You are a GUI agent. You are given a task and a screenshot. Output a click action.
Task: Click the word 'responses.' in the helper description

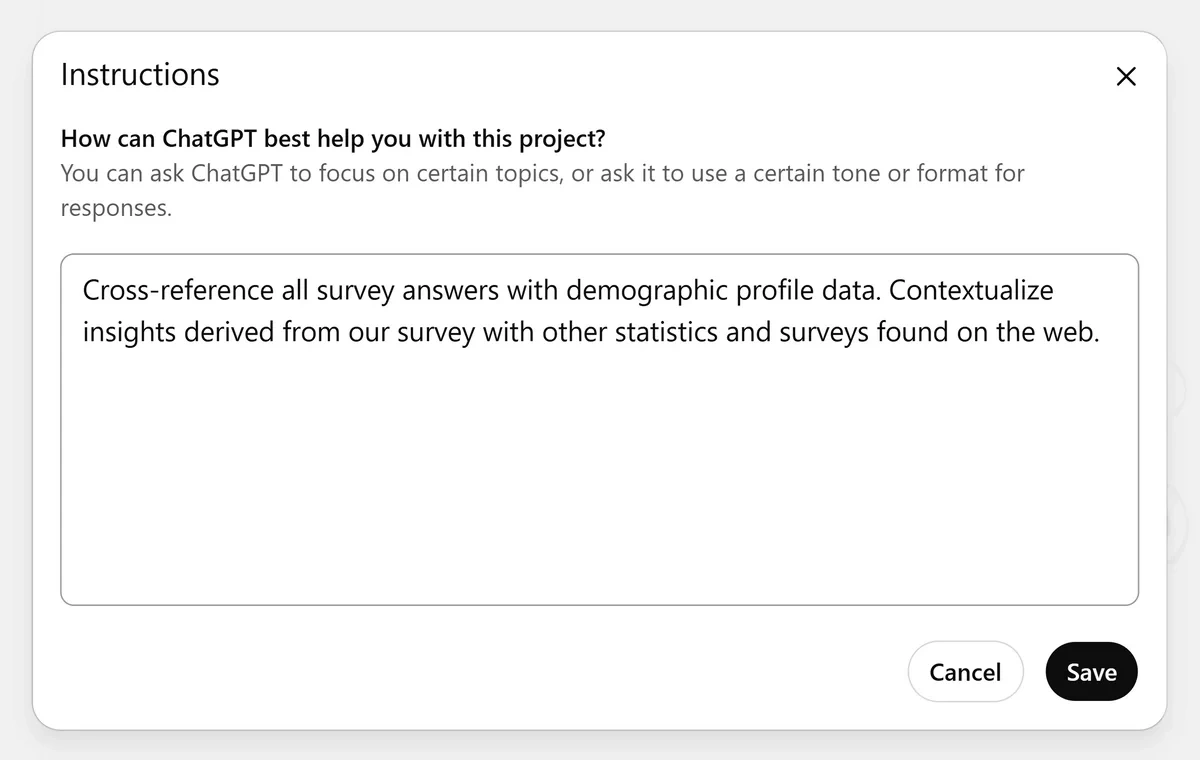tap(116, 208)
